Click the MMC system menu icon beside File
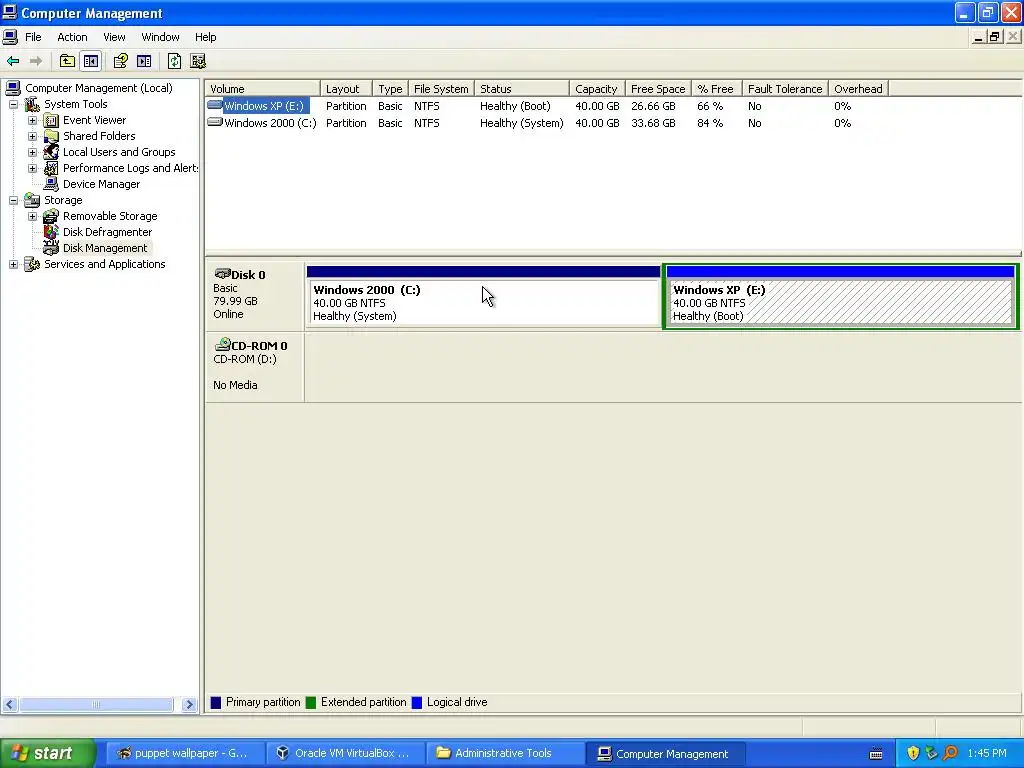 (x=10, y=37)
